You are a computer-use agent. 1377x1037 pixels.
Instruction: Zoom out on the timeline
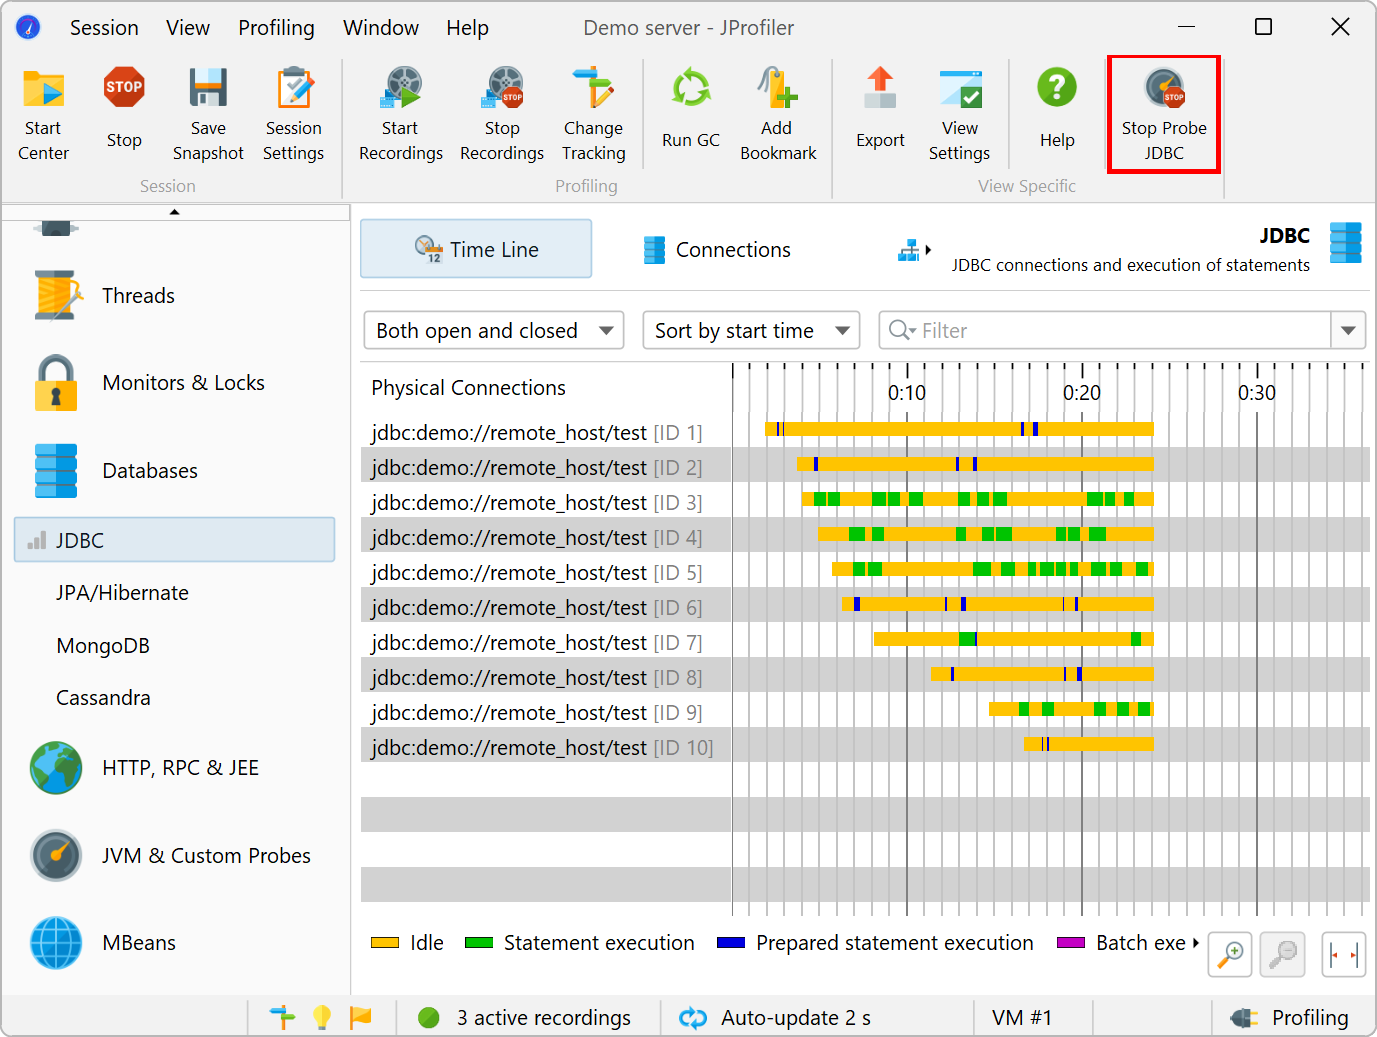1282,954
